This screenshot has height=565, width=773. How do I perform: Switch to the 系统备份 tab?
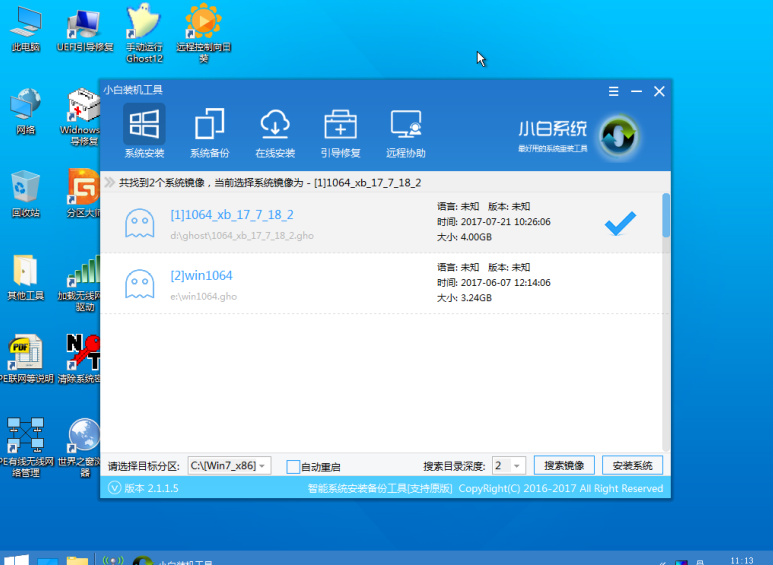pyautogui.click(x=210, y=132)
